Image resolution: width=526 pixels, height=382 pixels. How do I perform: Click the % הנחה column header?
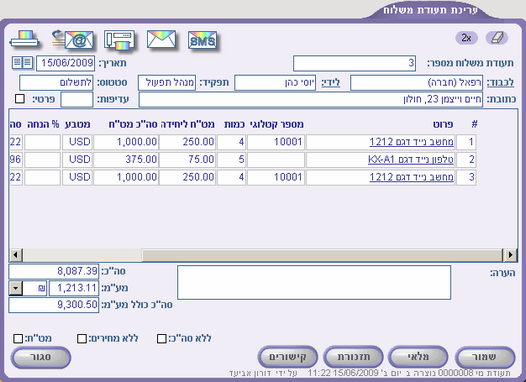point(43,125)
